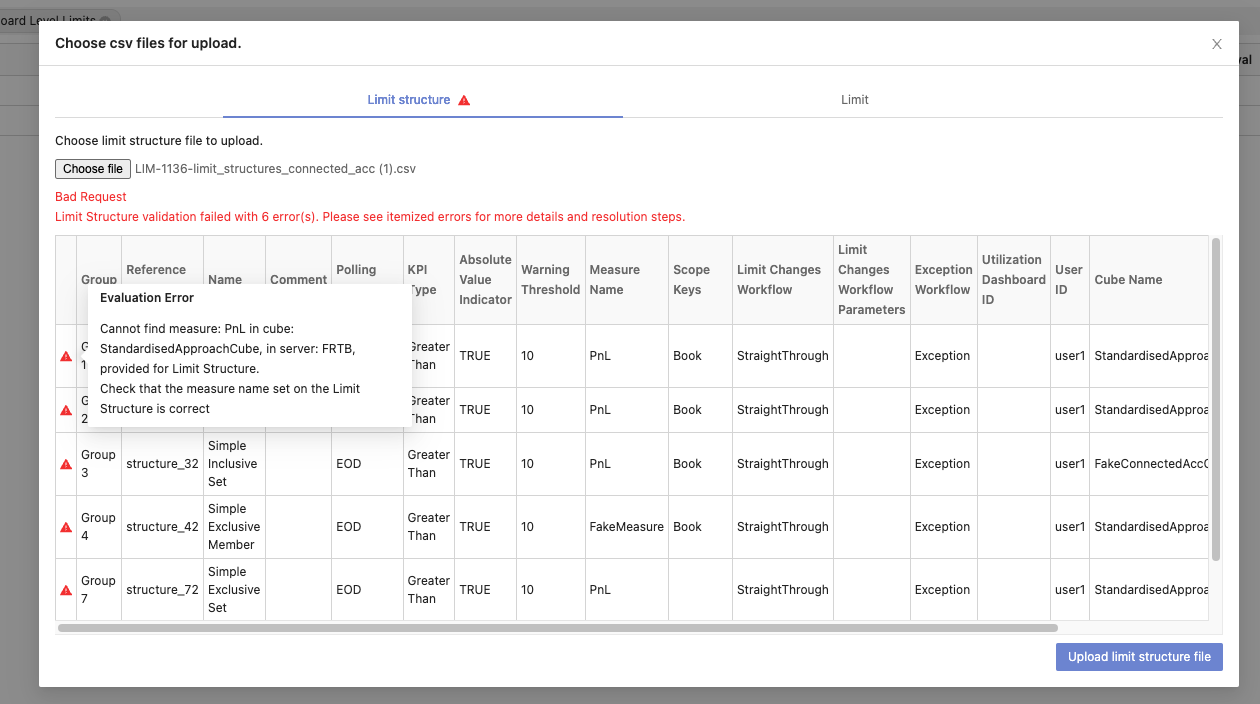The width and height of the screenshot is (1260, 704).
Task: Select the FakeMeasure cell in Group 4
Action: point(626,527)
